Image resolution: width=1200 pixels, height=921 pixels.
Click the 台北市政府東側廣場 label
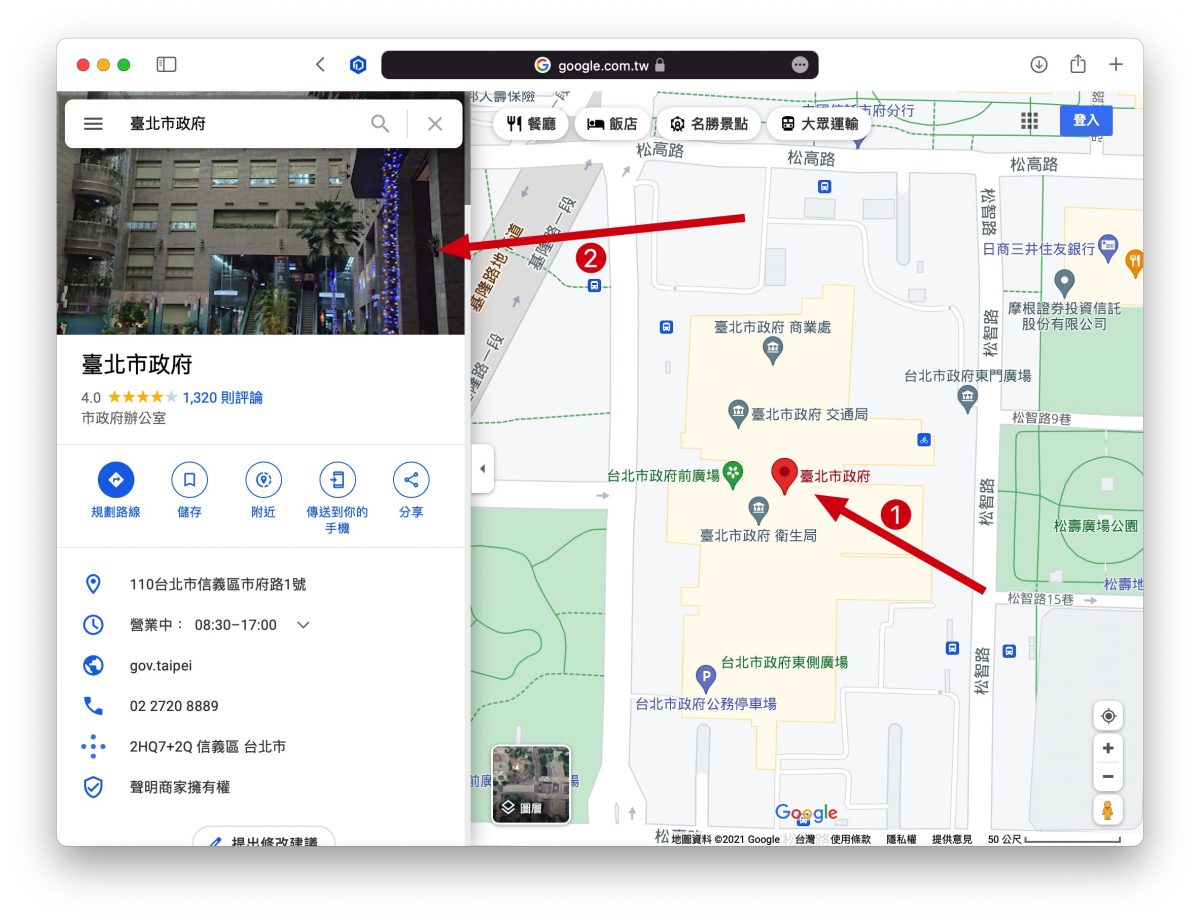tap(784, 662)
